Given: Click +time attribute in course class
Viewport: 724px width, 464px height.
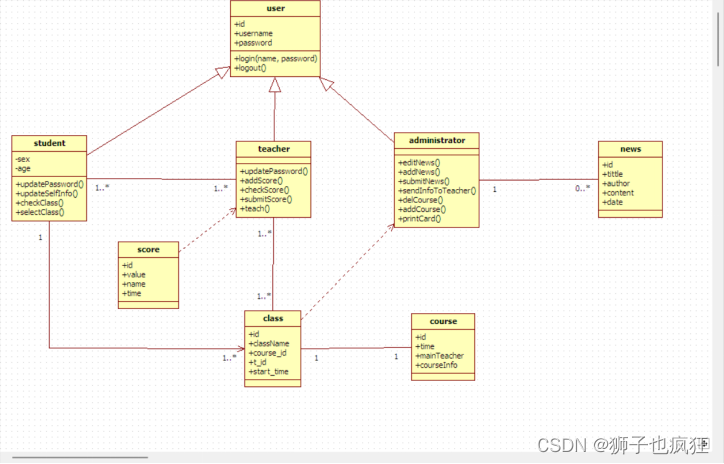Looking at the screenshot, I should pyautogui.click(x=425, y=346).
